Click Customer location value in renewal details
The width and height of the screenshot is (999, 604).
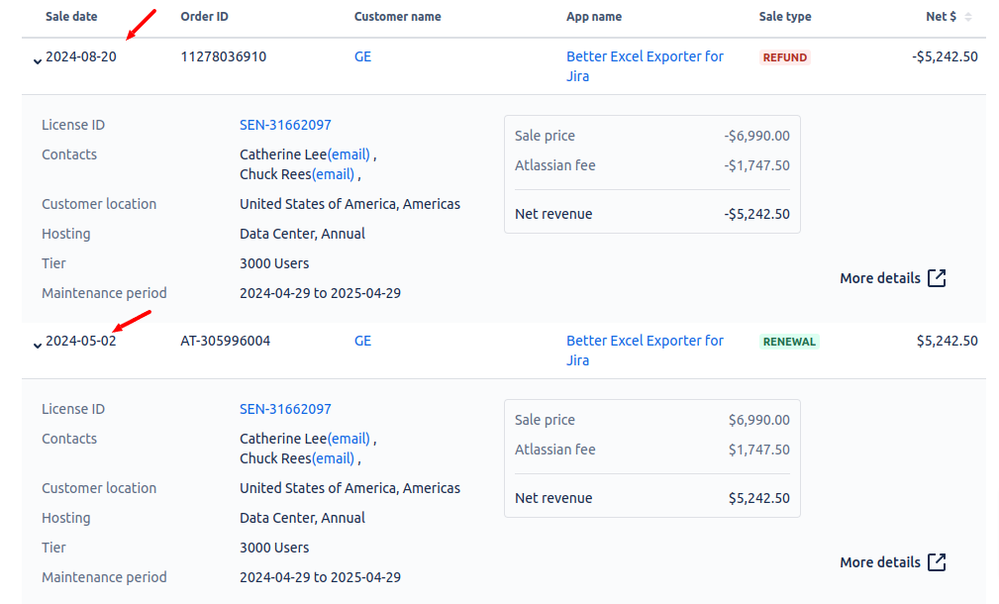point(350,488)
